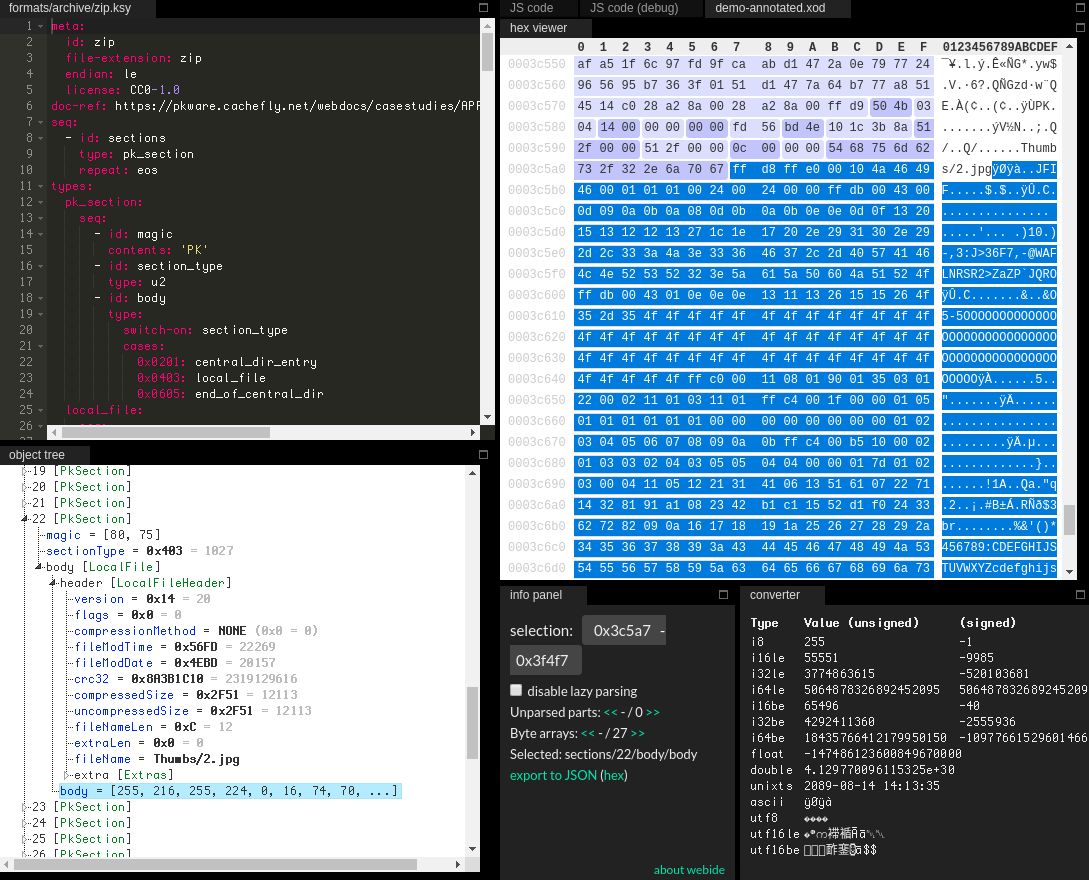The image size is (1089, 880).
Task: Click the code editor horizontal scrollbar thumb
Action: [x=165, y=432]
